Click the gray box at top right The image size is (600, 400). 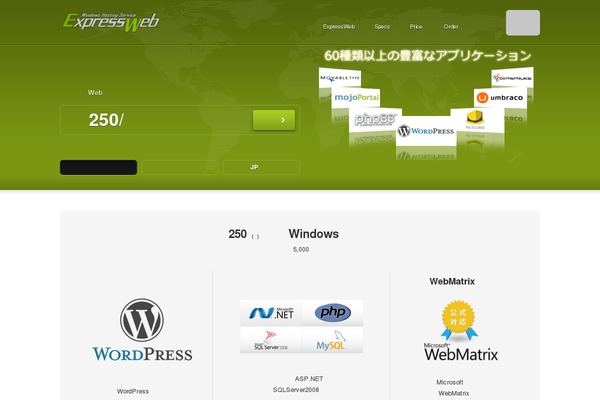coord(523,23)
